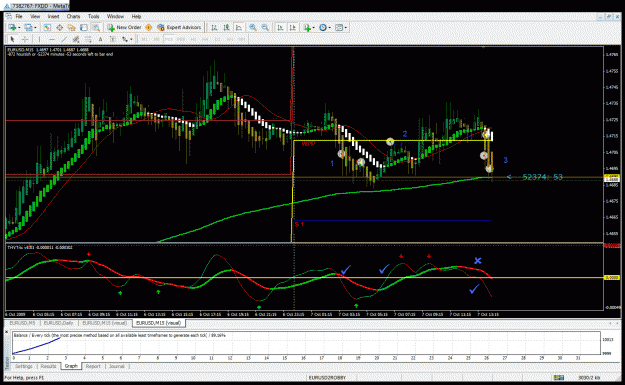Image resolution: width=625 pixels, height=385 pixels.
Task: Toggle the Navigator panel
Action: coord(72,28)
